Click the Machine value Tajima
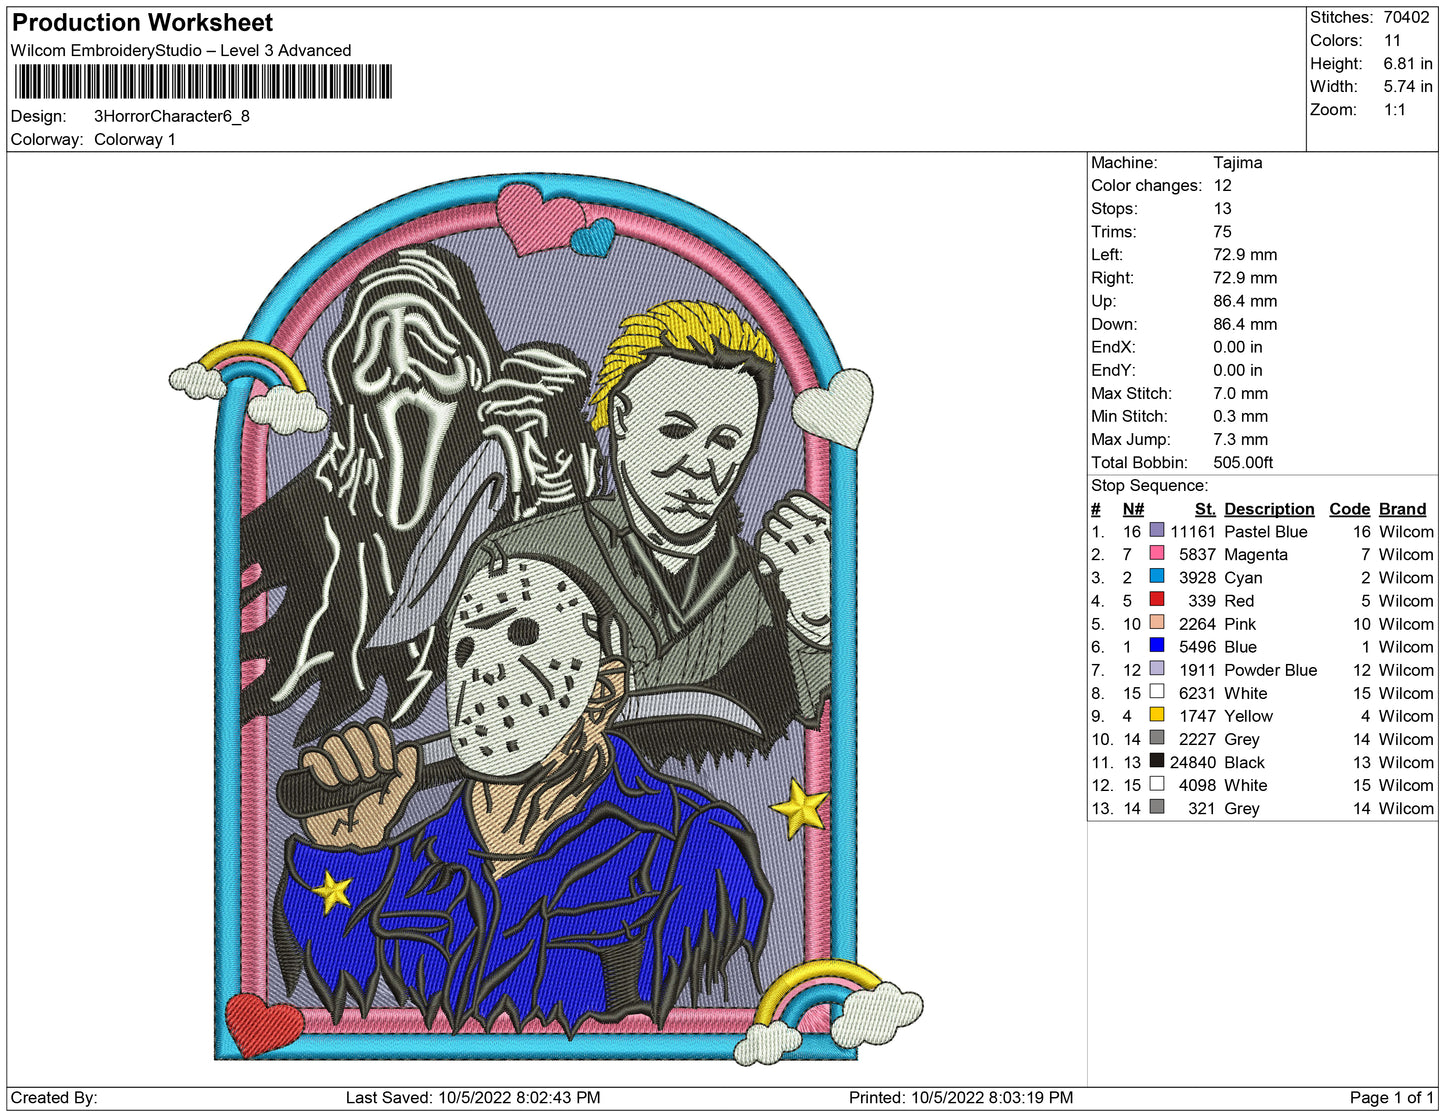This screenshot has height=1112, width=1445. (x=1238, y=162)
